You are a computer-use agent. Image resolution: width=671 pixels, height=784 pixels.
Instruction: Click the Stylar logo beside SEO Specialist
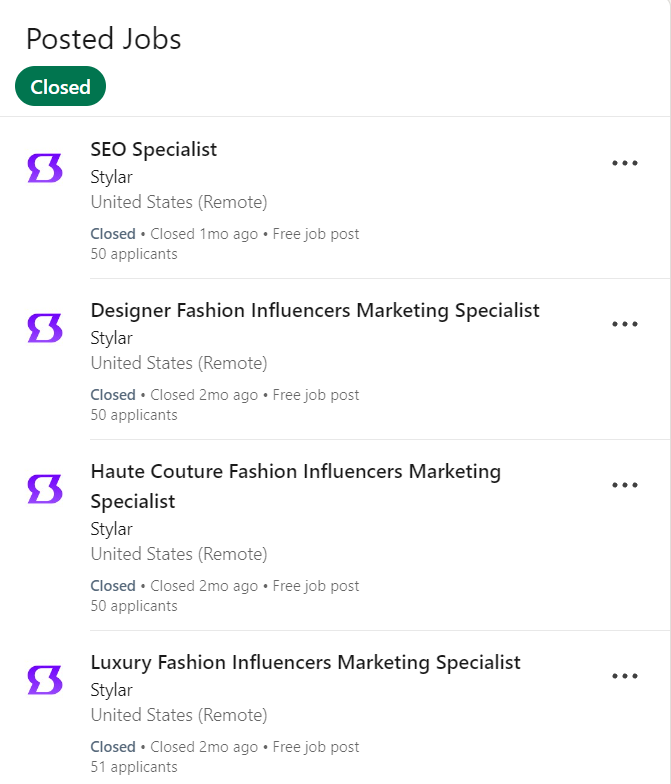click(45, 168)
